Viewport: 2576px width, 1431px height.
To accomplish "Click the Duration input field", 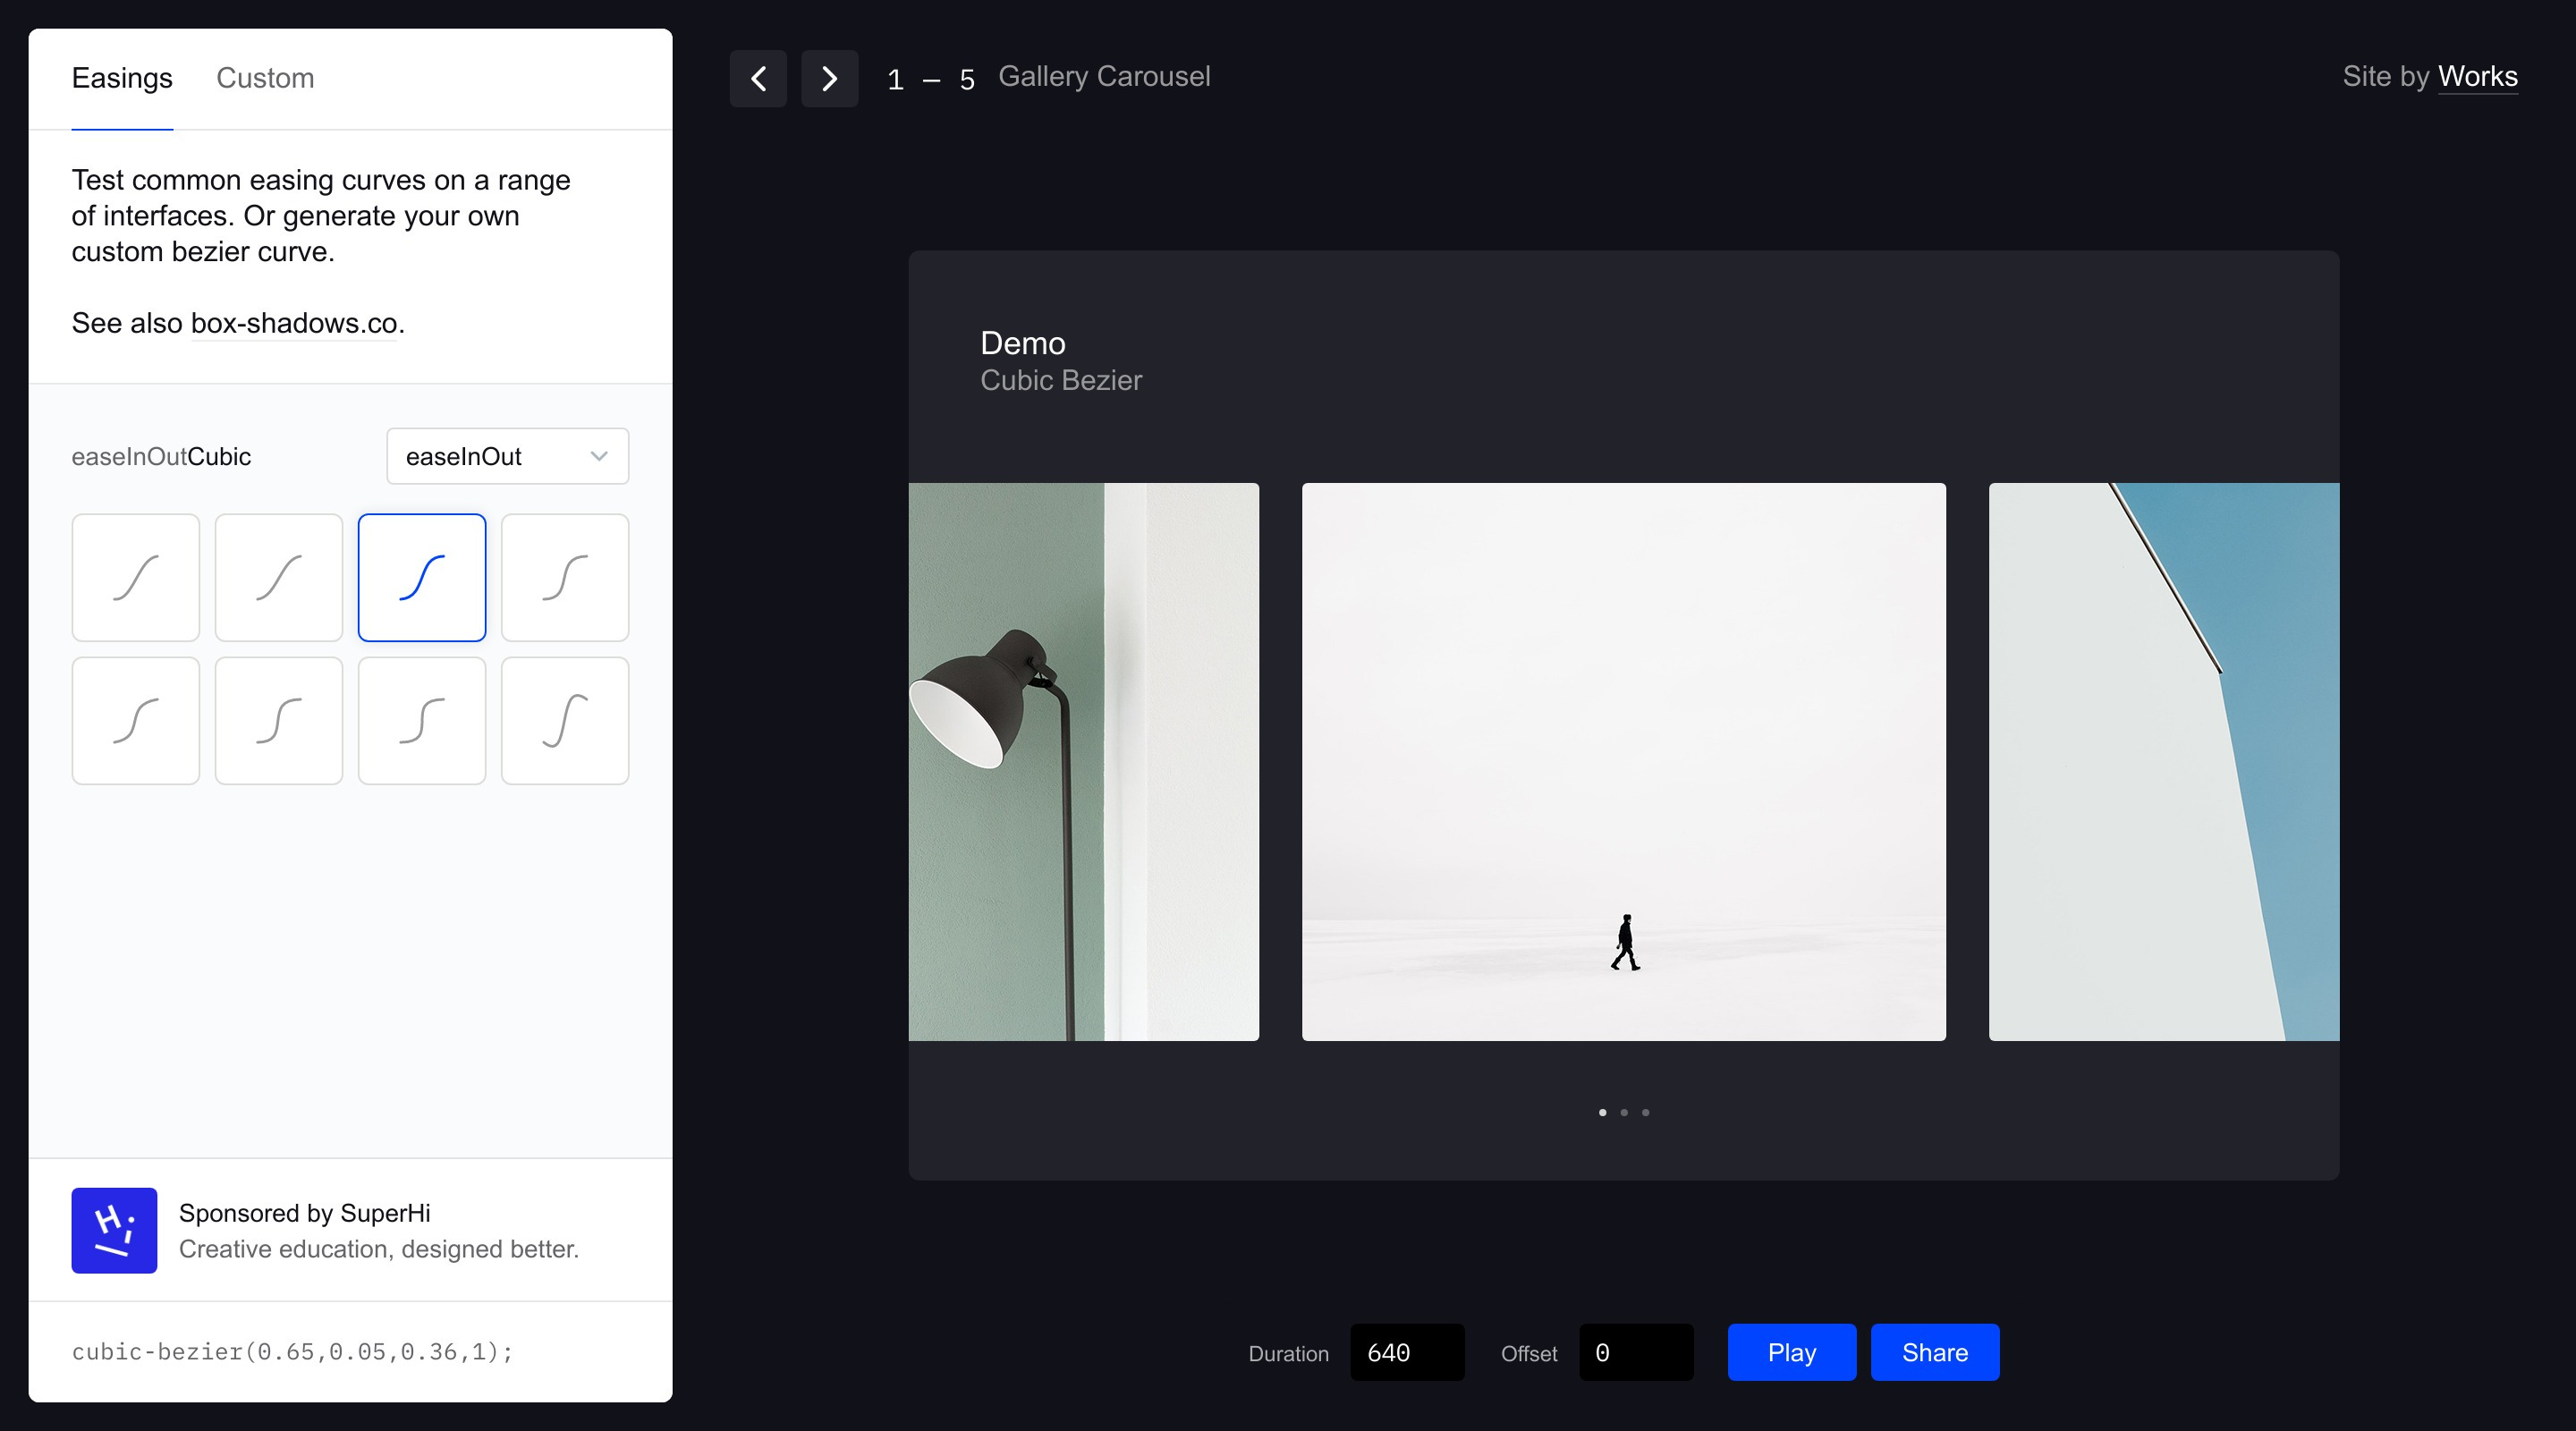I will 1406,1352.
